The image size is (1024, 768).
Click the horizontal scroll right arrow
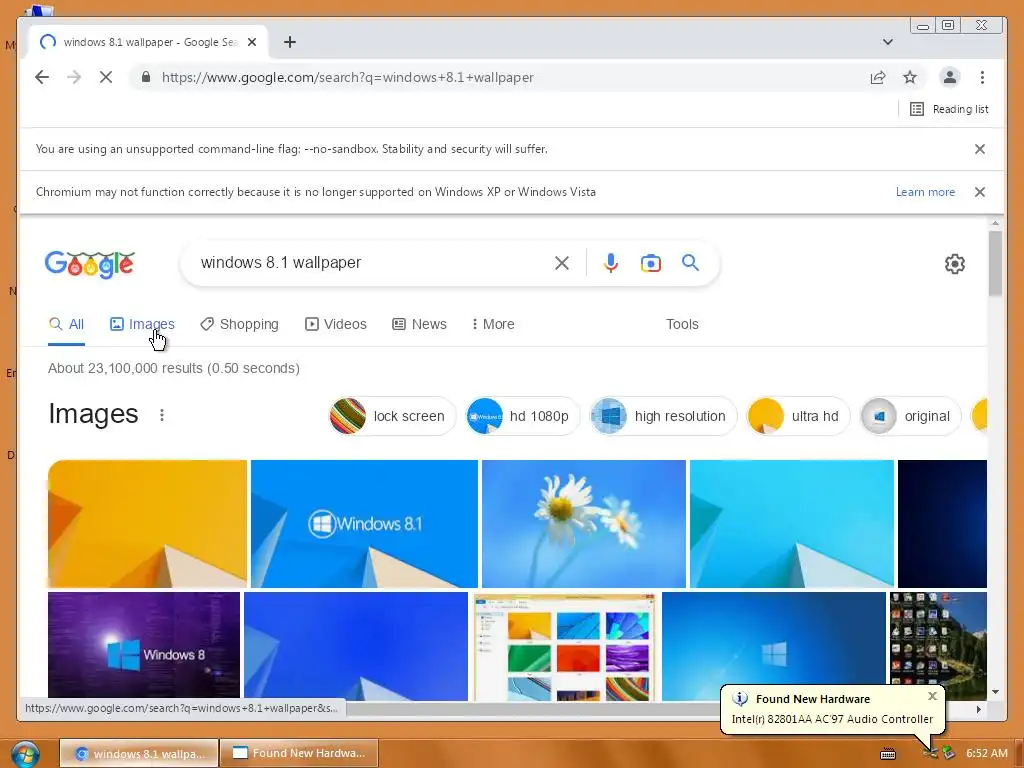pos(978,709)
